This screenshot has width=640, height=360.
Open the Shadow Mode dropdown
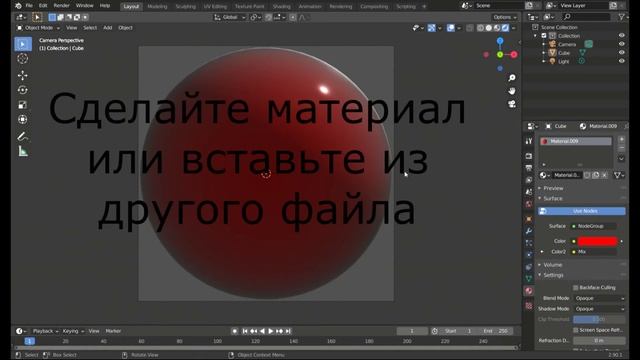click(x=599, y=309)
